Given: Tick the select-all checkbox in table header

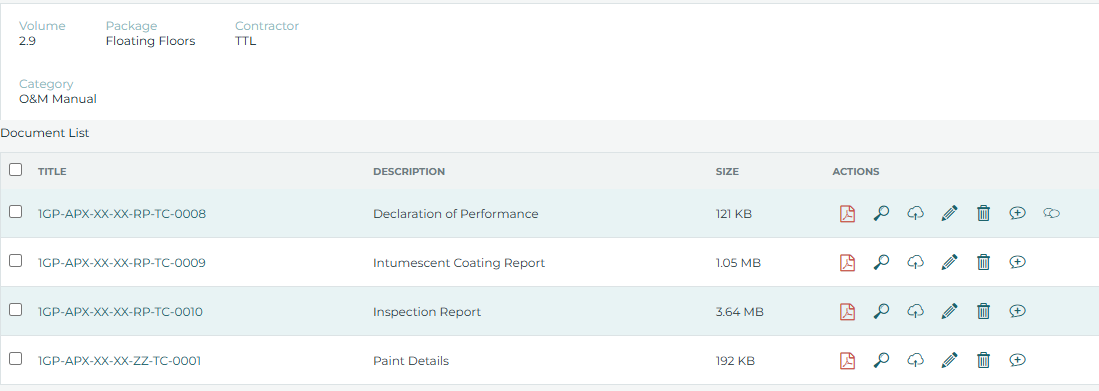Looking at the screenshot, I should [x=15, y=170].
